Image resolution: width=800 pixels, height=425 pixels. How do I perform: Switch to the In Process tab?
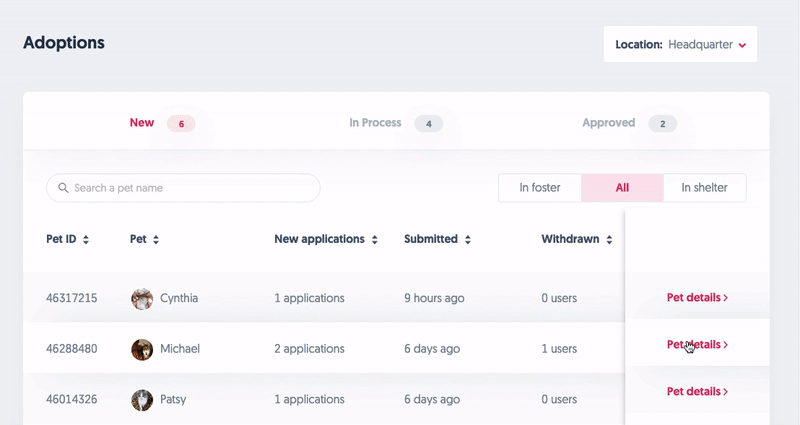coord(375,123)
